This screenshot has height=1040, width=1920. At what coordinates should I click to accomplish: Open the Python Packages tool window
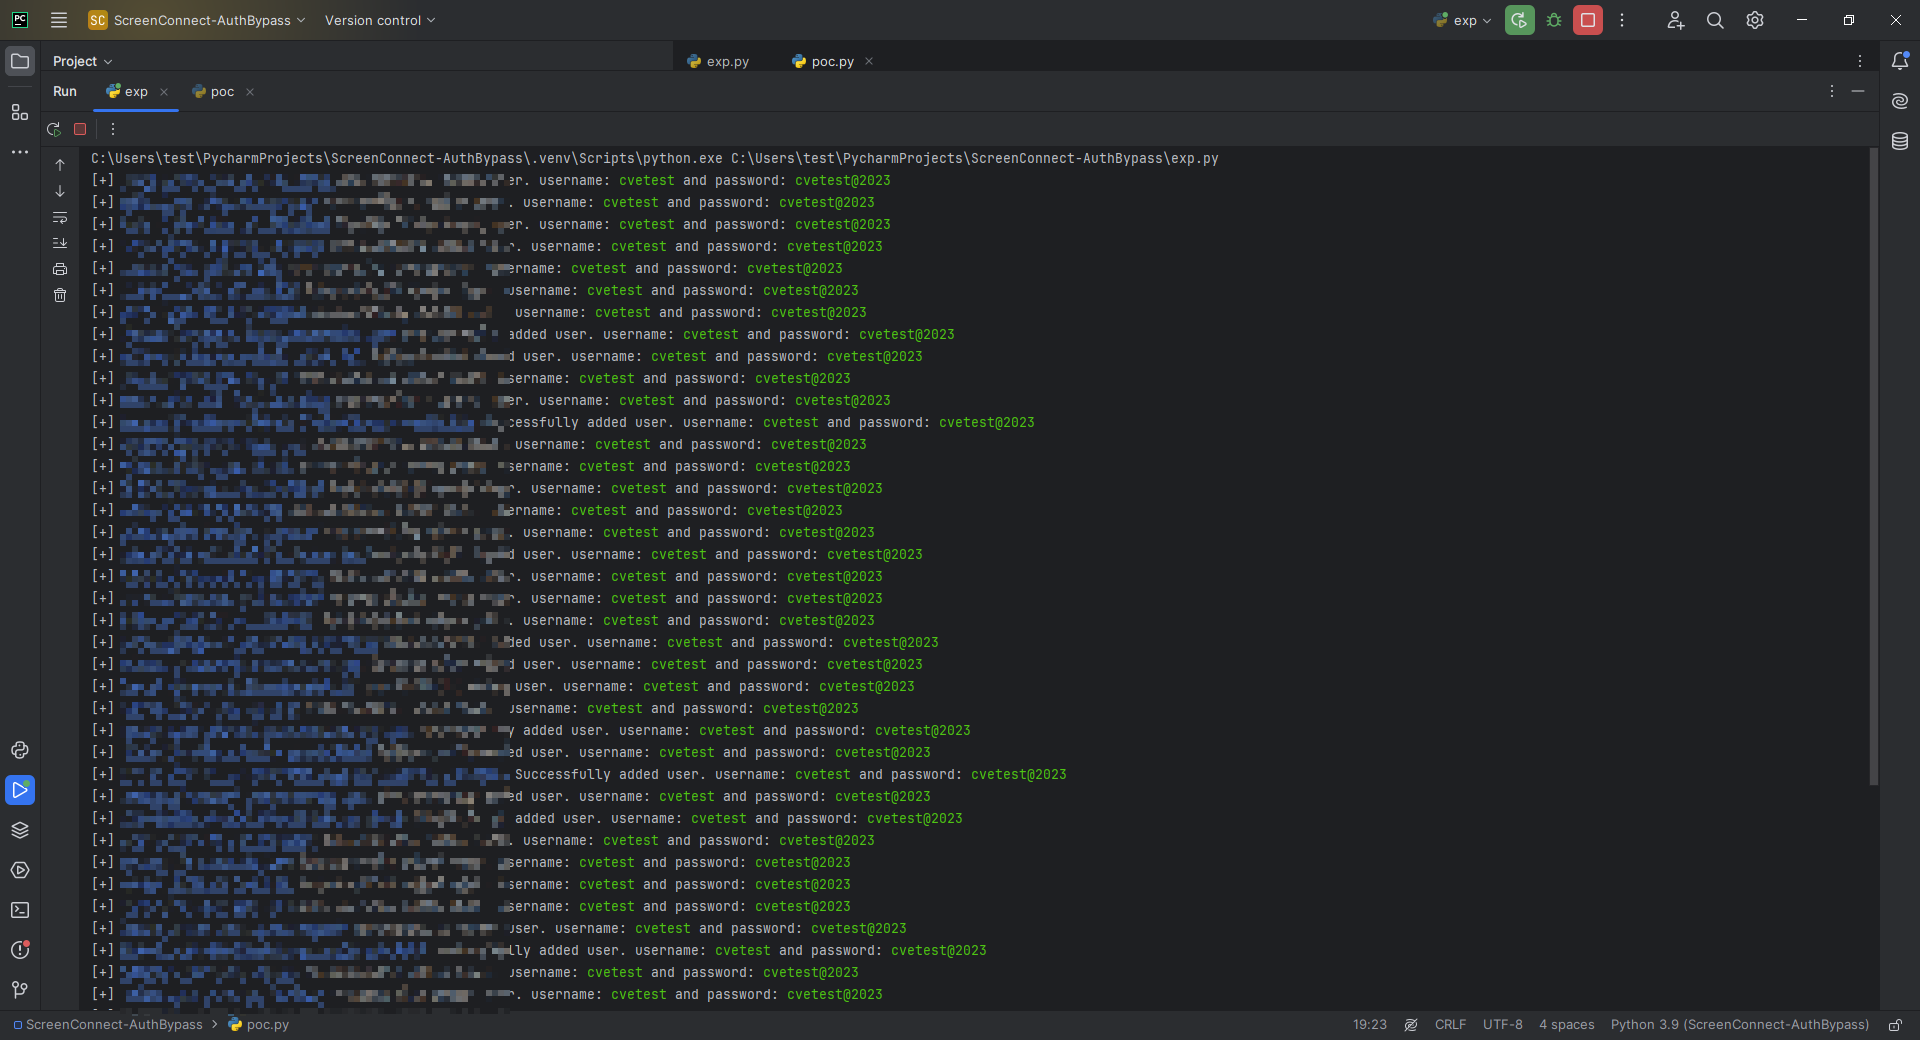pyautogui.click(x=20, y=830)
